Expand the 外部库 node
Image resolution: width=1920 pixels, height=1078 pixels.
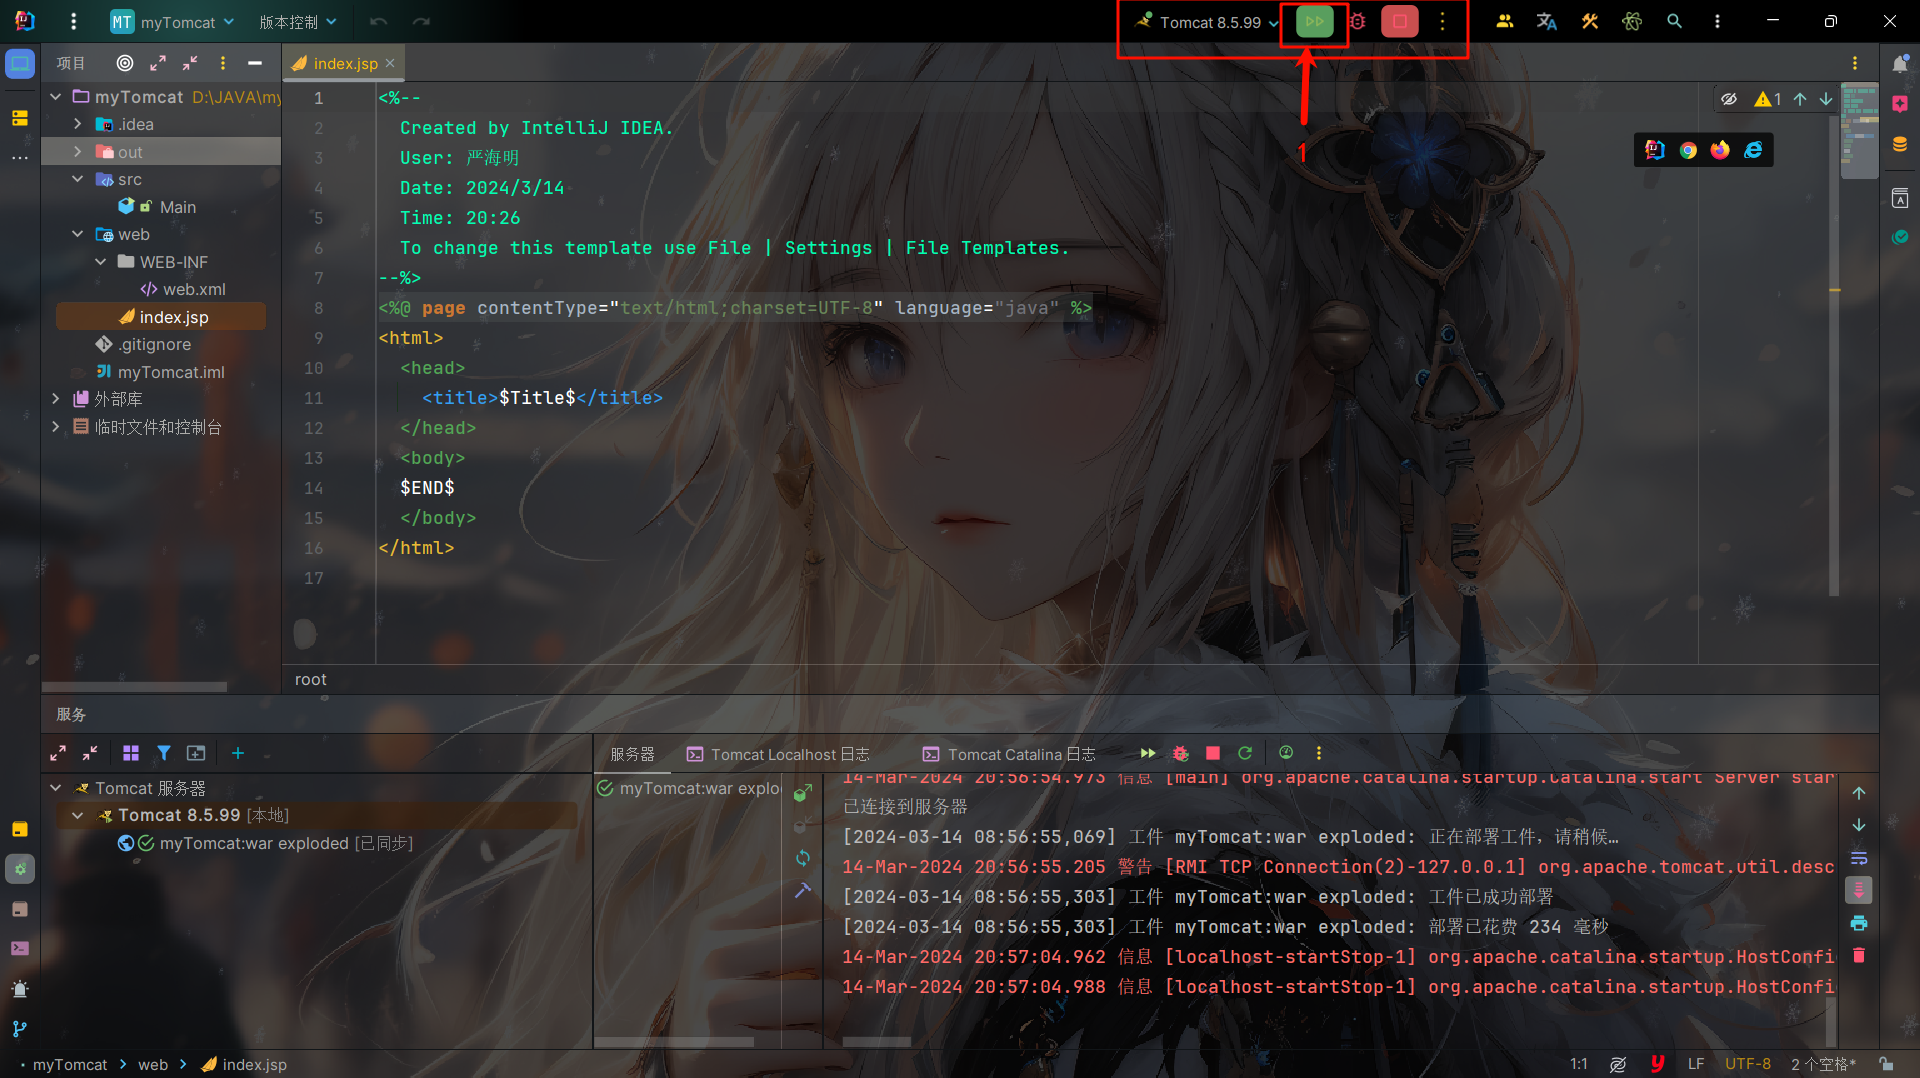pyautogui.click(x=56, y=399)
